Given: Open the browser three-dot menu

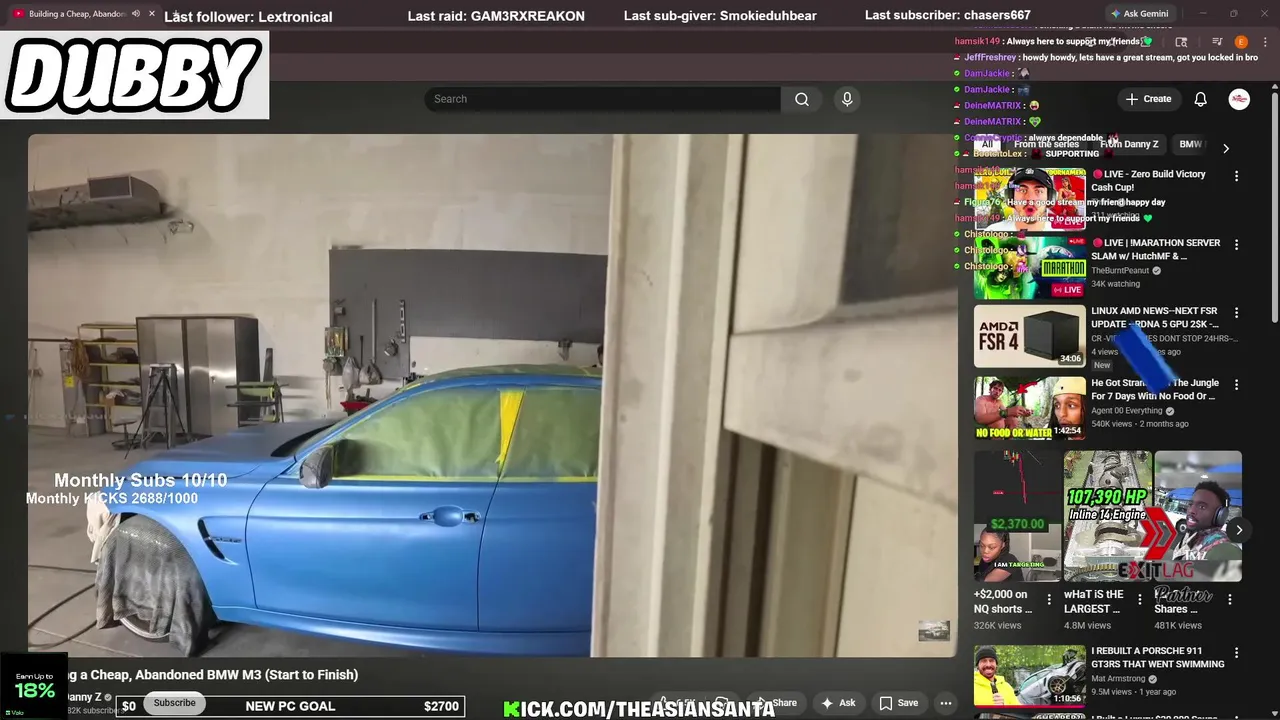Looking at the screenshot, I should click(x=1263, y=42).
